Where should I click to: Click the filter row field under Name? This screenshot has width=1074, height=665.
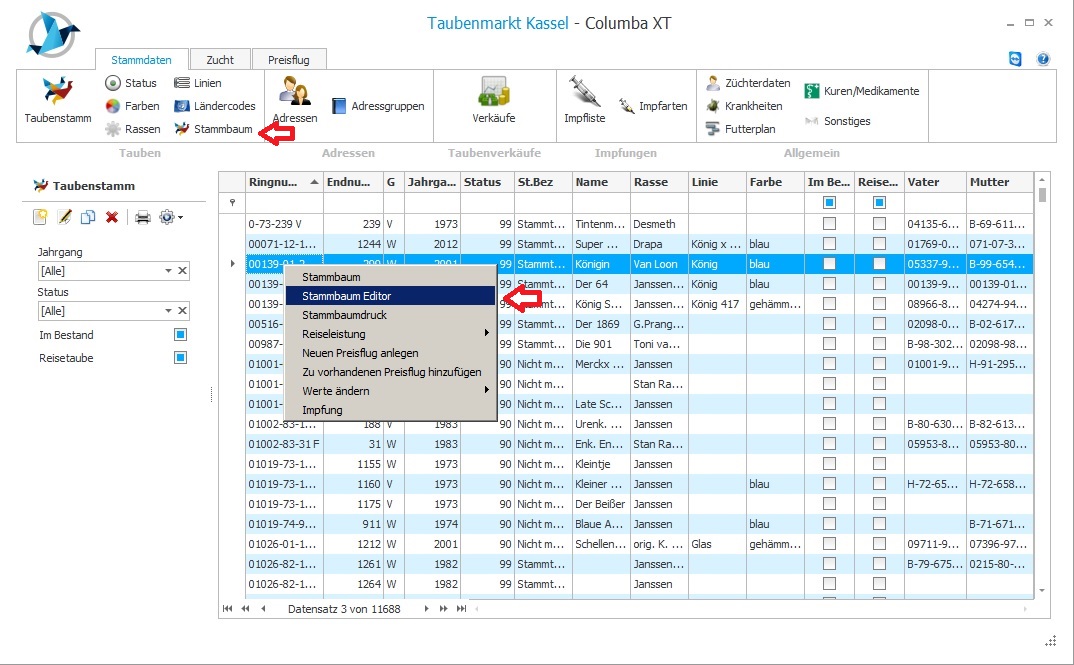coord(600,202)
